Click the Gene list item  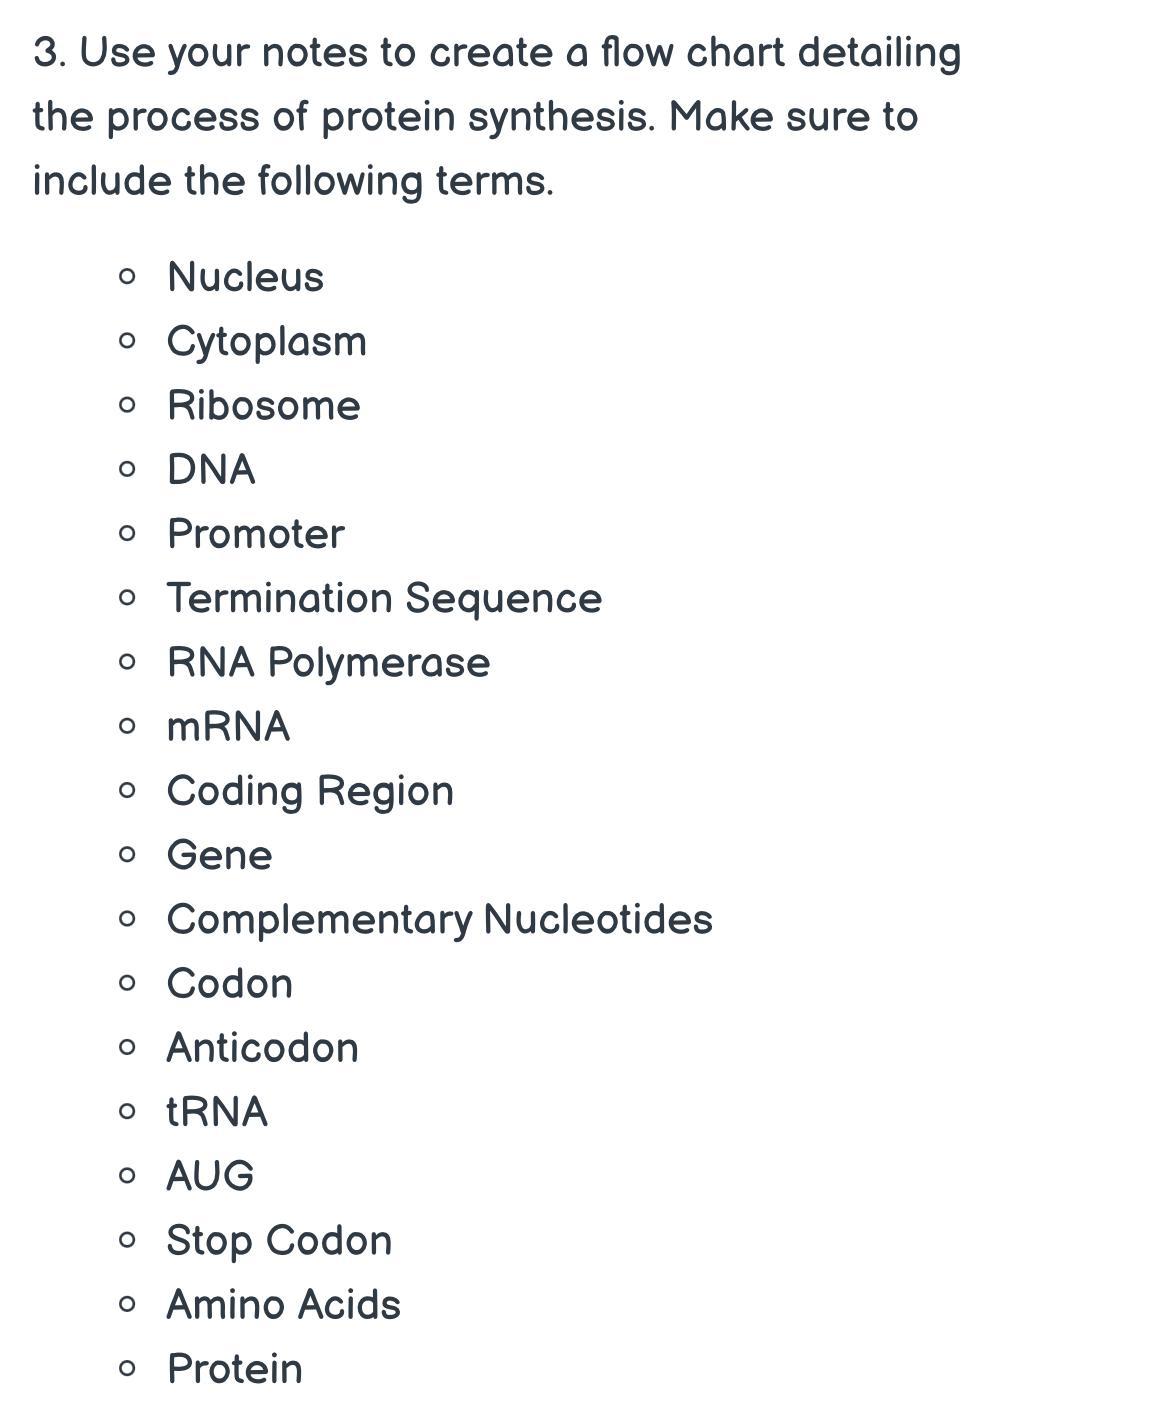(x=219, y=855)
